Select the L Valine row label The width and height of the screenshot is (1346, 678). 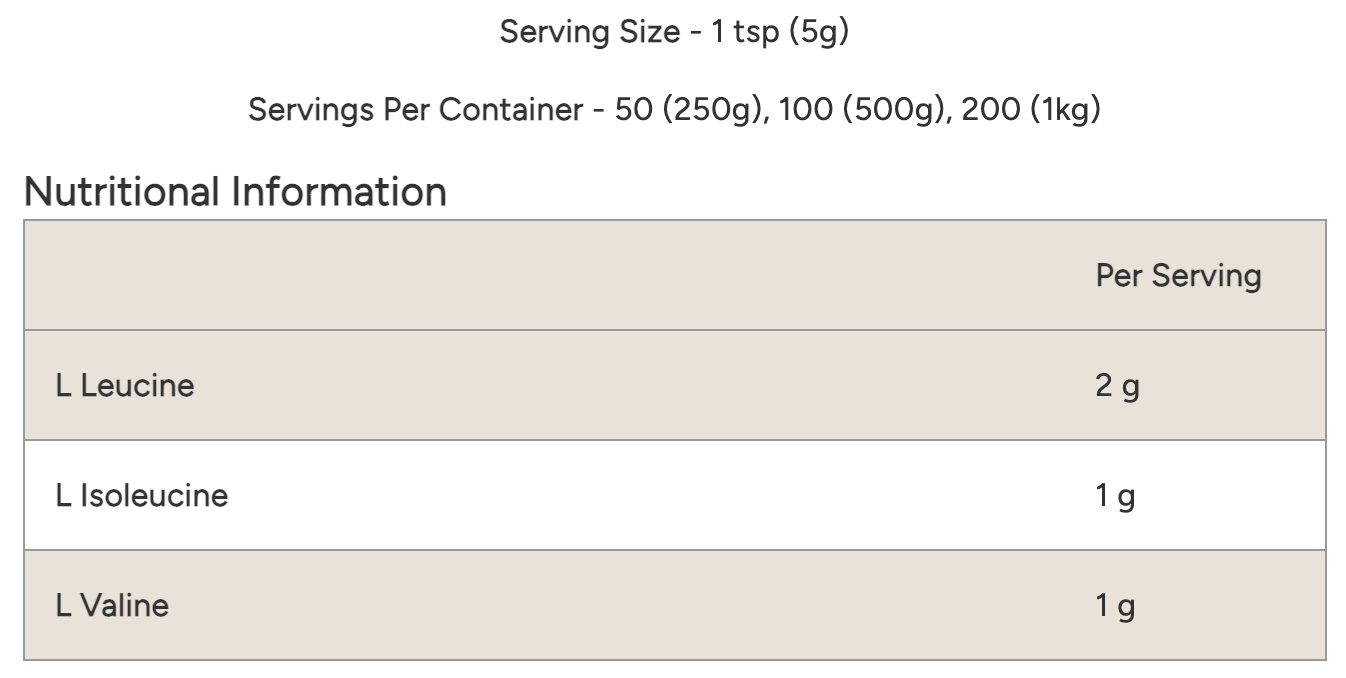[112, 605]
